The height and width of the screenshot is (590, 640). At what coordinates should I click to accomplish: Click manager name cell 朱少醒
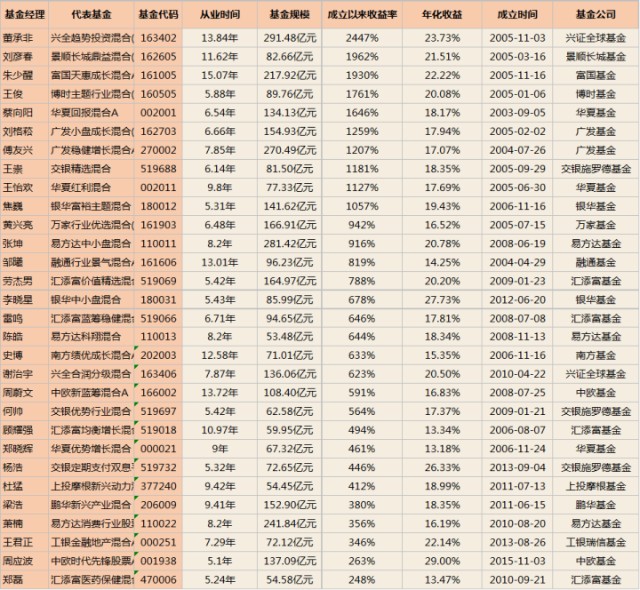(24, 75)
